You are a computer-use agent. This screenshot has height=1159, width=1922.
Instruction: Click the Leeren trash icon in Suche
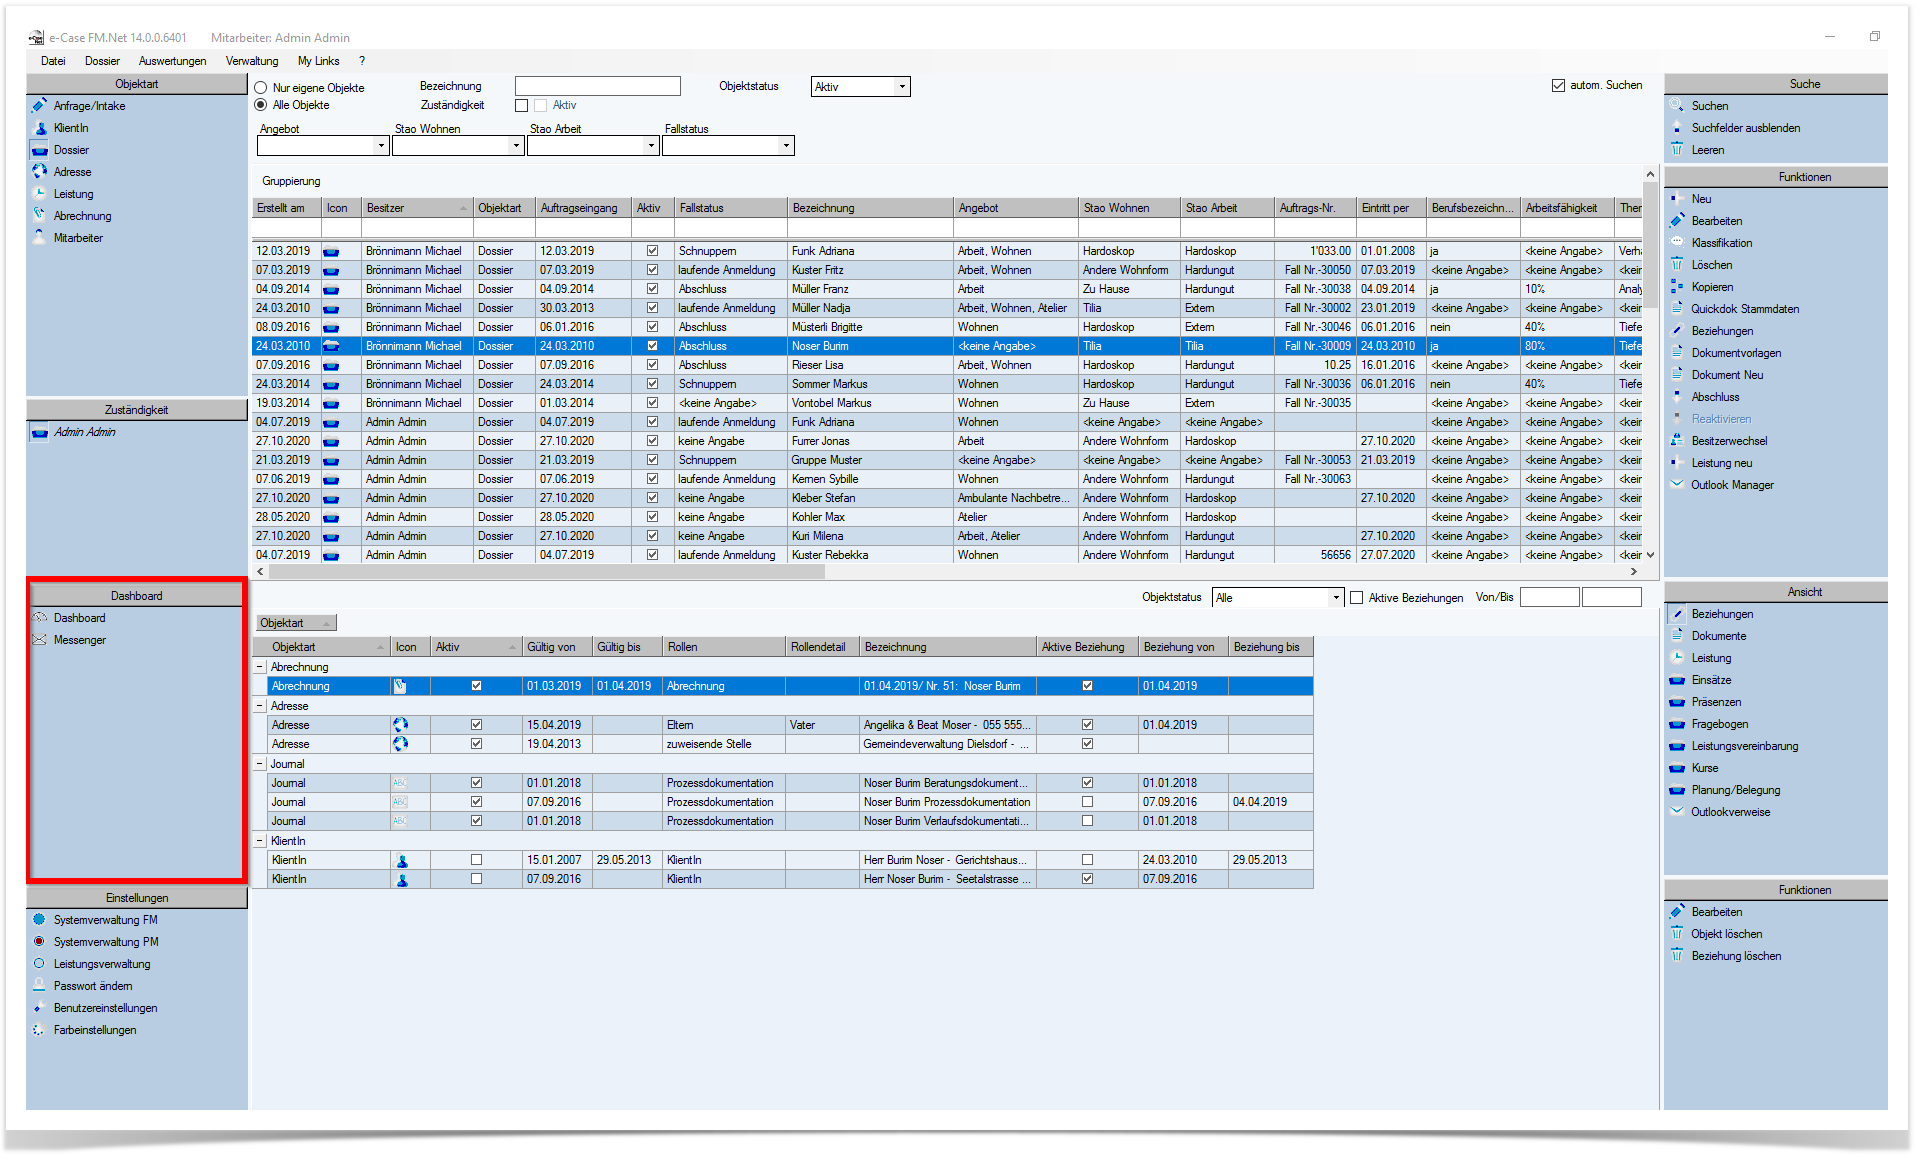[1677, 150]
